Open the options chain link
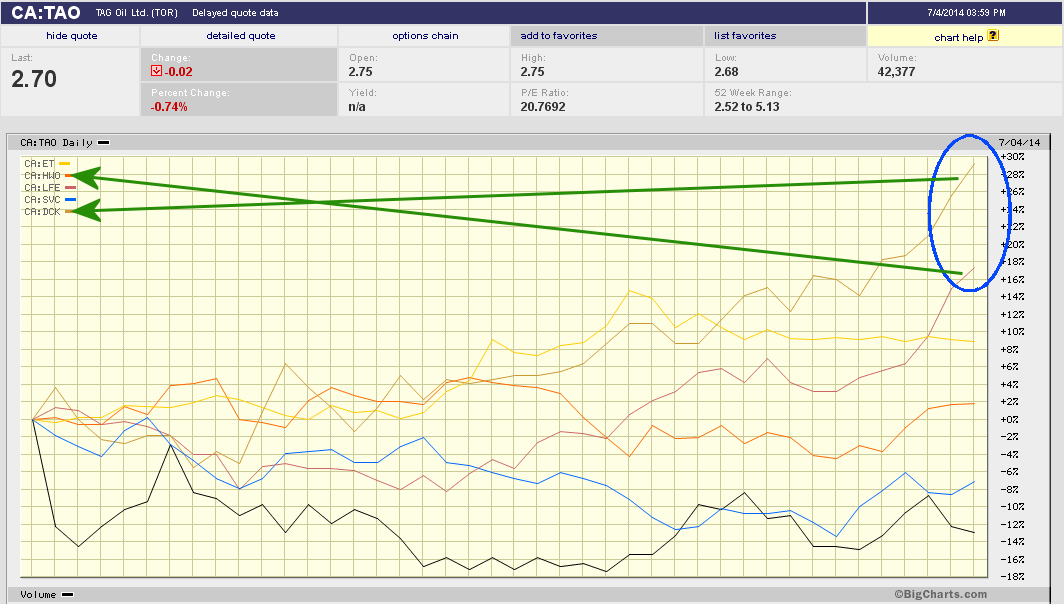The height and width of the screenshot is (604, 1064). [425, 36]
